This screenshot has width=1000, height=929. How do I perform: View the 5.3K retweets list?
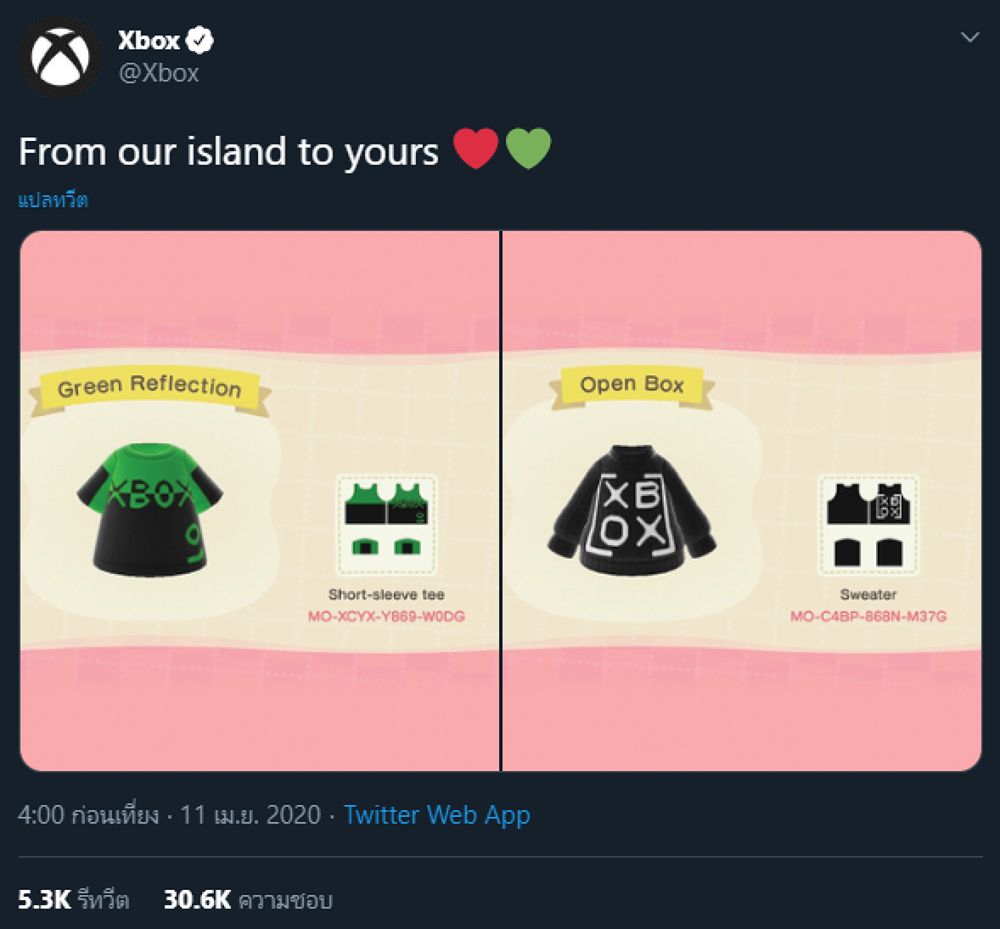click(x=74, y=900)
